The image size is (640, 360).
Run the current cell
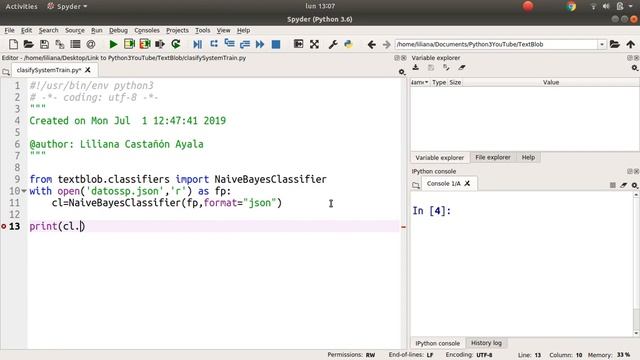(129, 44)
